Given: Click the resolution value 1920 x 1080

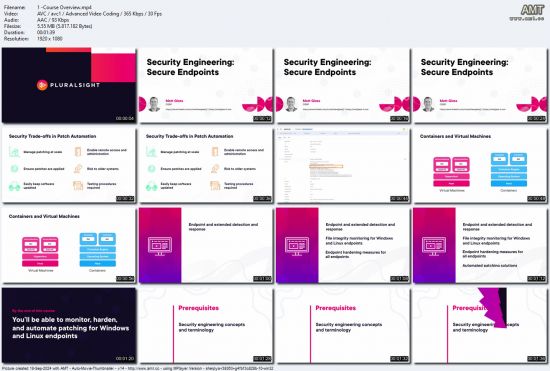Looking at the screenshot, I should (49, 39).
